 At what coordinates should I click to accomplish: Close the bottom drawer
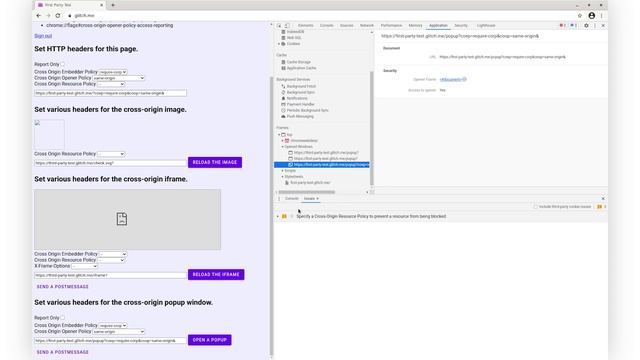603,199
